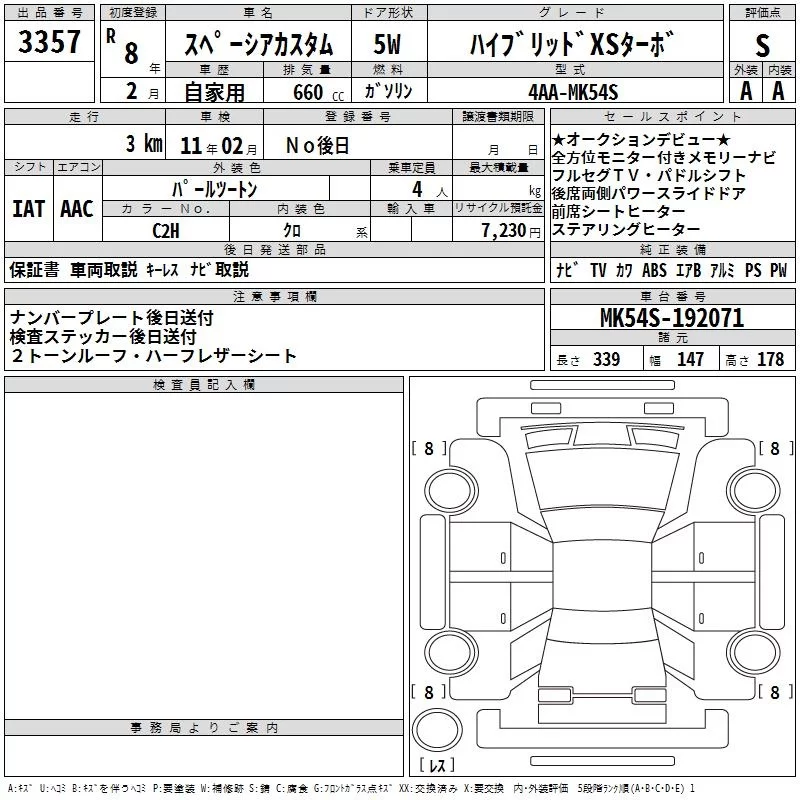Image resolution: width=800 pixels, height=800 pixels.
Task: Click the model code 4AA-MK54S
Action: pos(574,92)
